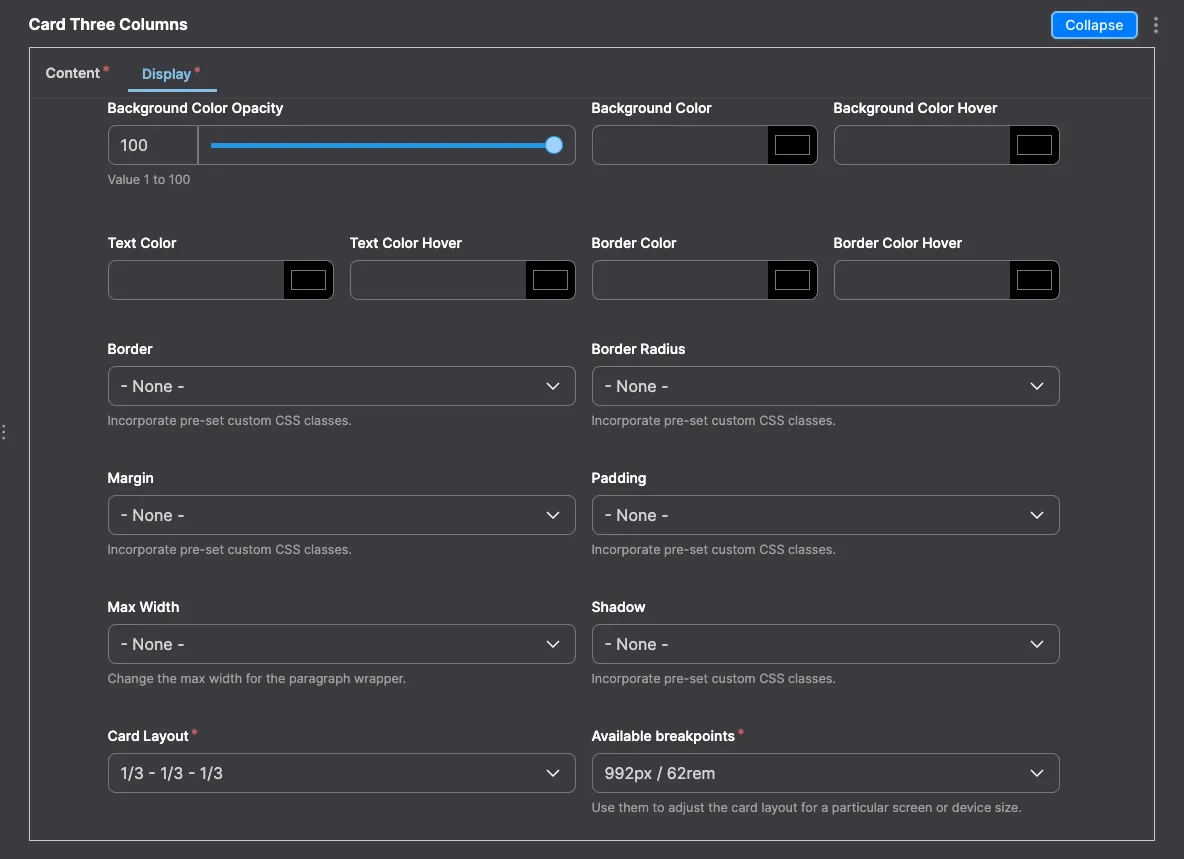Open the Border Radius dropdown
Image resolution: width=1184 pixels, height=859 pixels.
coord(825,386)
